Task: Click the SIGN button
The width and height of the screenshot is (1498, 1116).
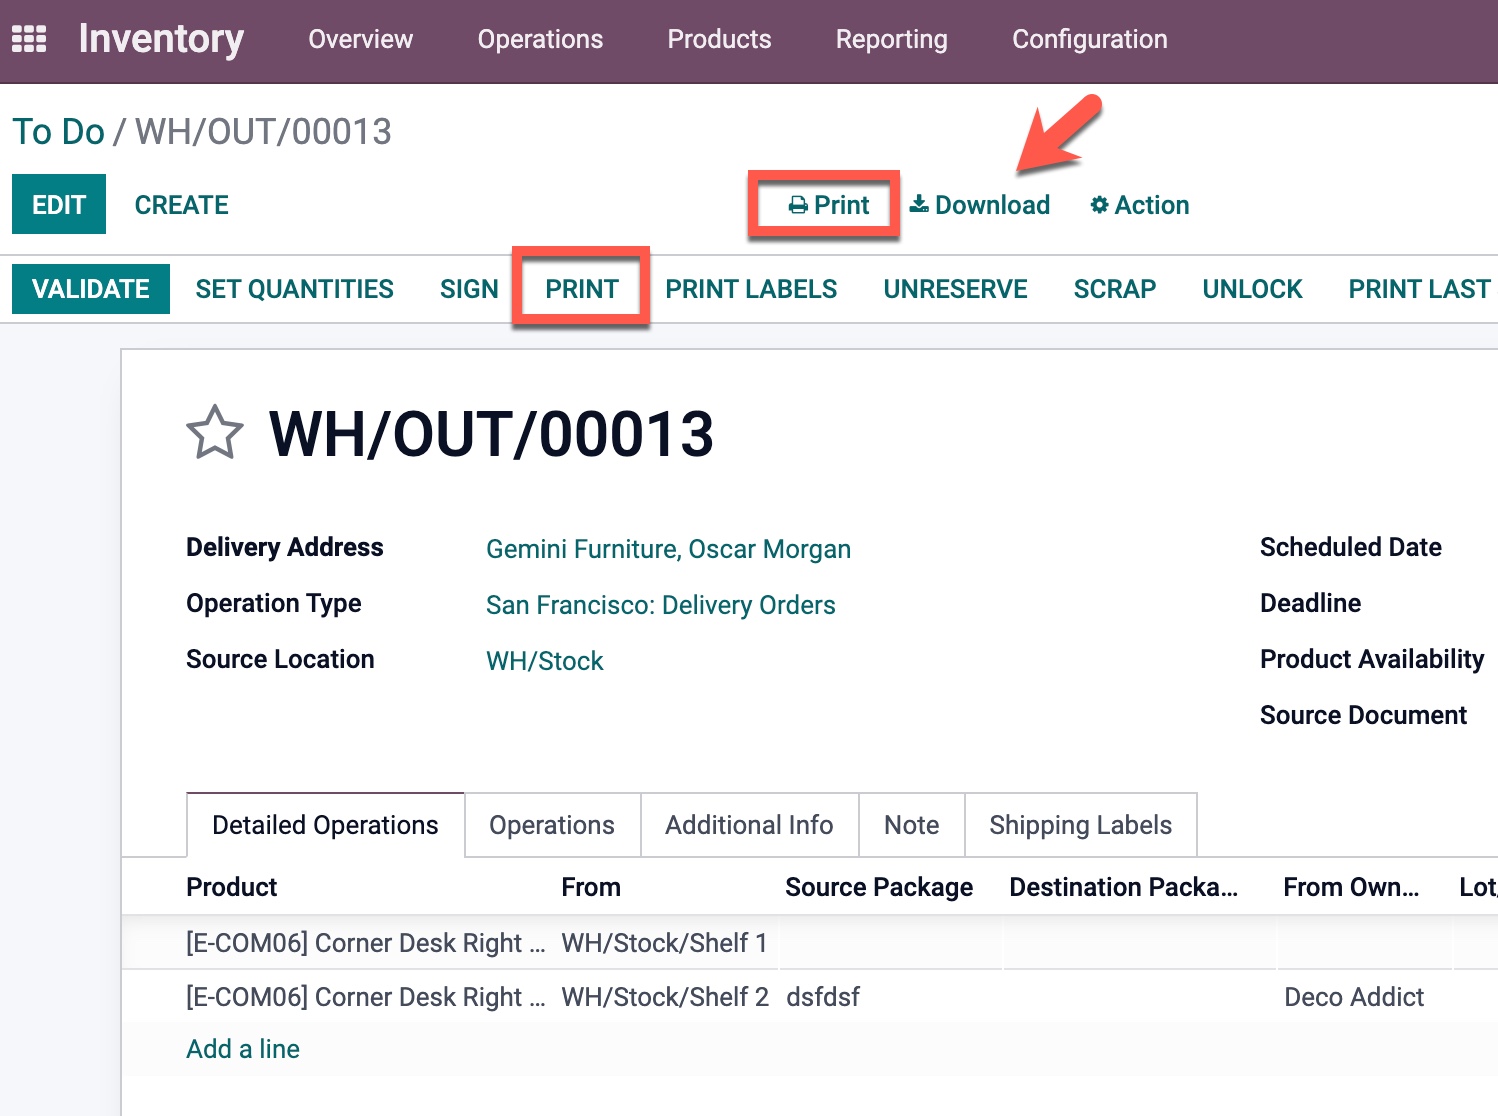Action: click(469, 289)
